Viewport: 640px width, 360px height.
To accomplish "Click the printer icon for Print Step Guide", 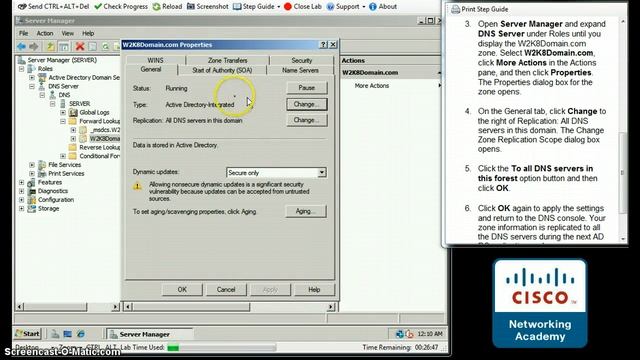I will click(456, 9).
